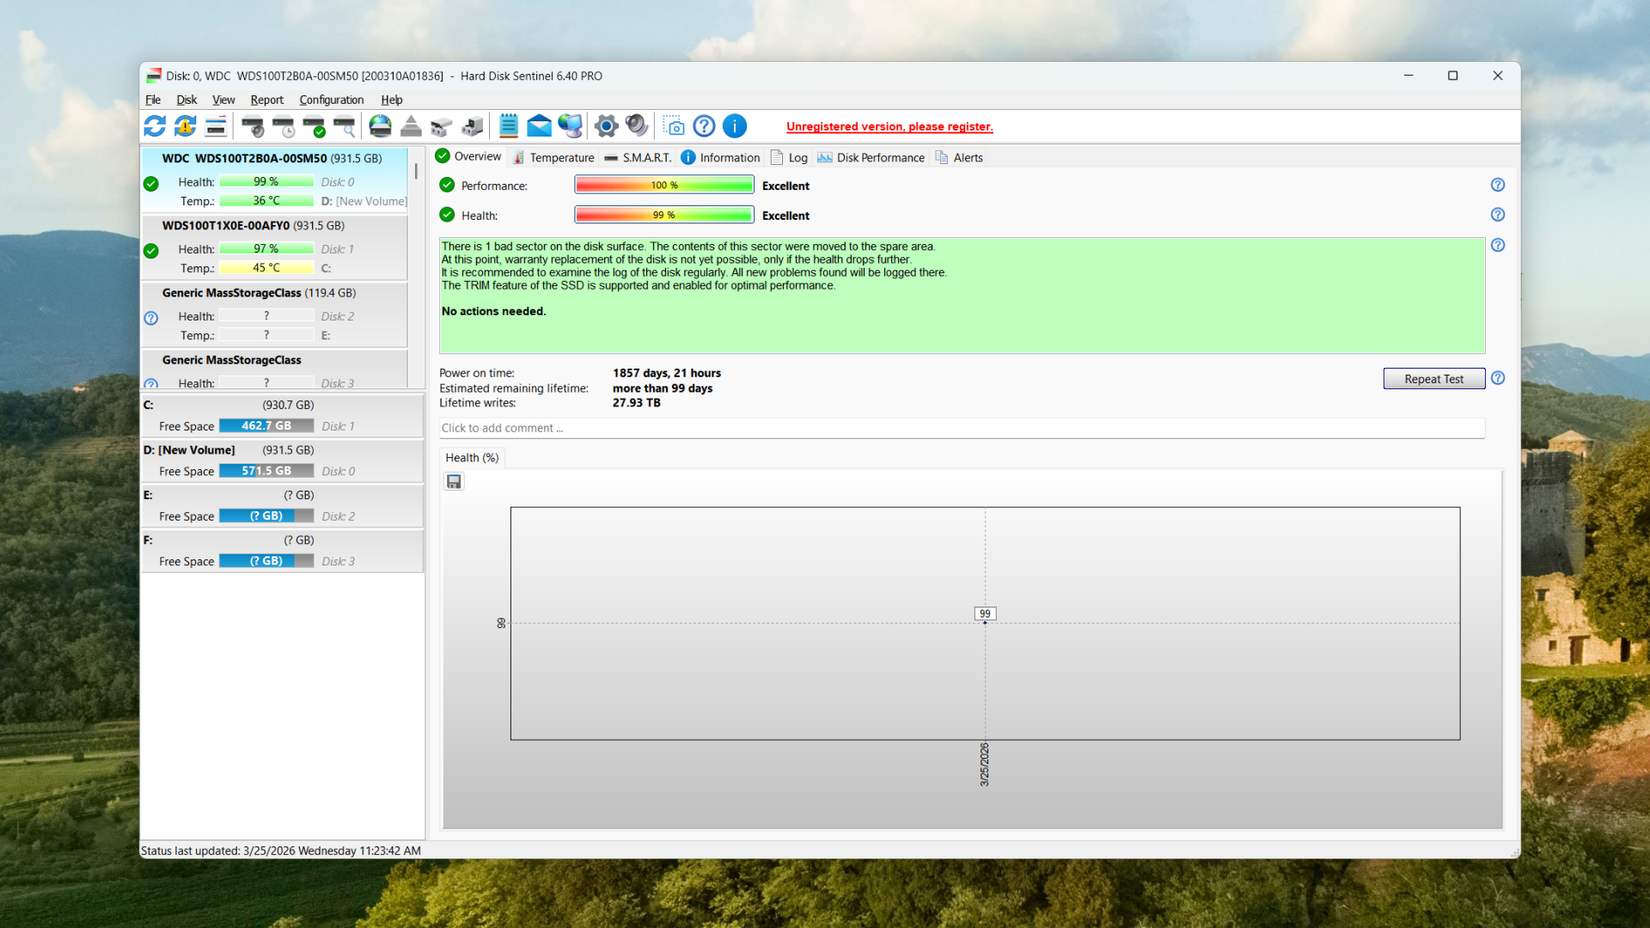Click the Repeat Test button
This screenshot has width=1650, height=928.
[1434, 378]
